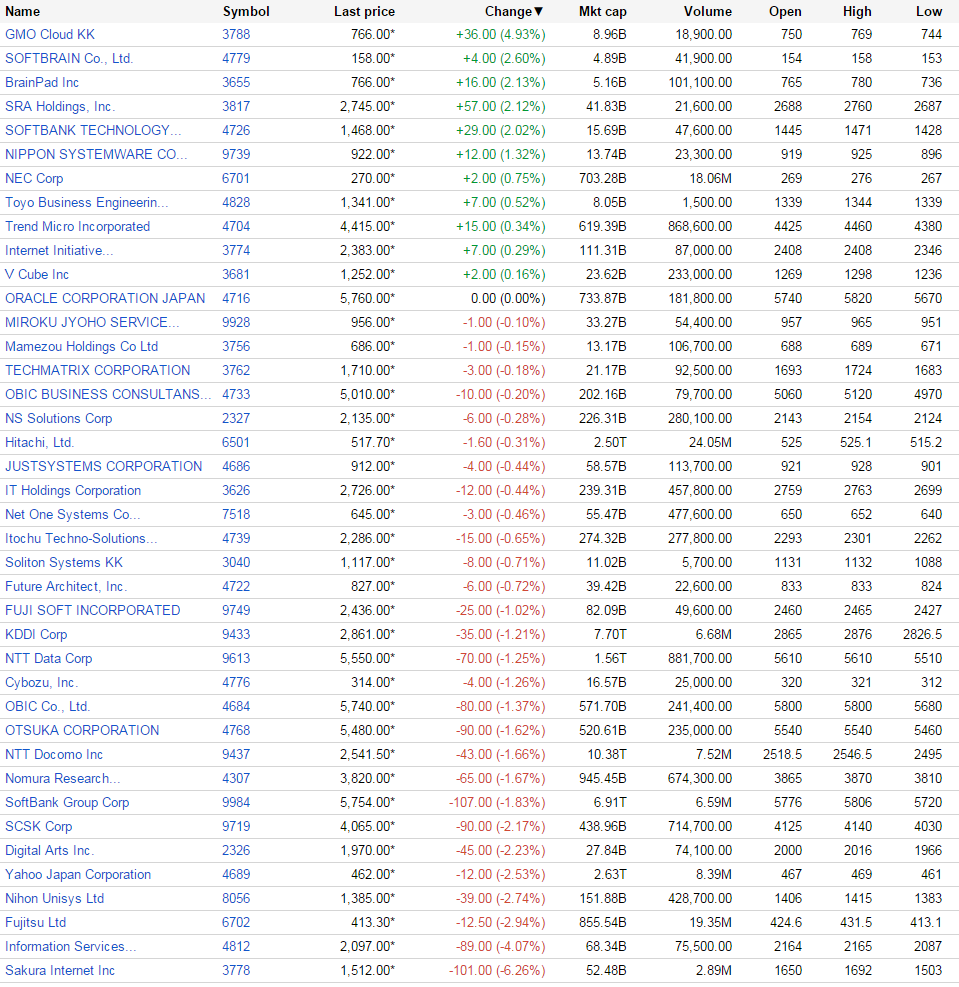Open Nihon Unisys Ltd link
The image size is (959, 987).
point(55,898)
